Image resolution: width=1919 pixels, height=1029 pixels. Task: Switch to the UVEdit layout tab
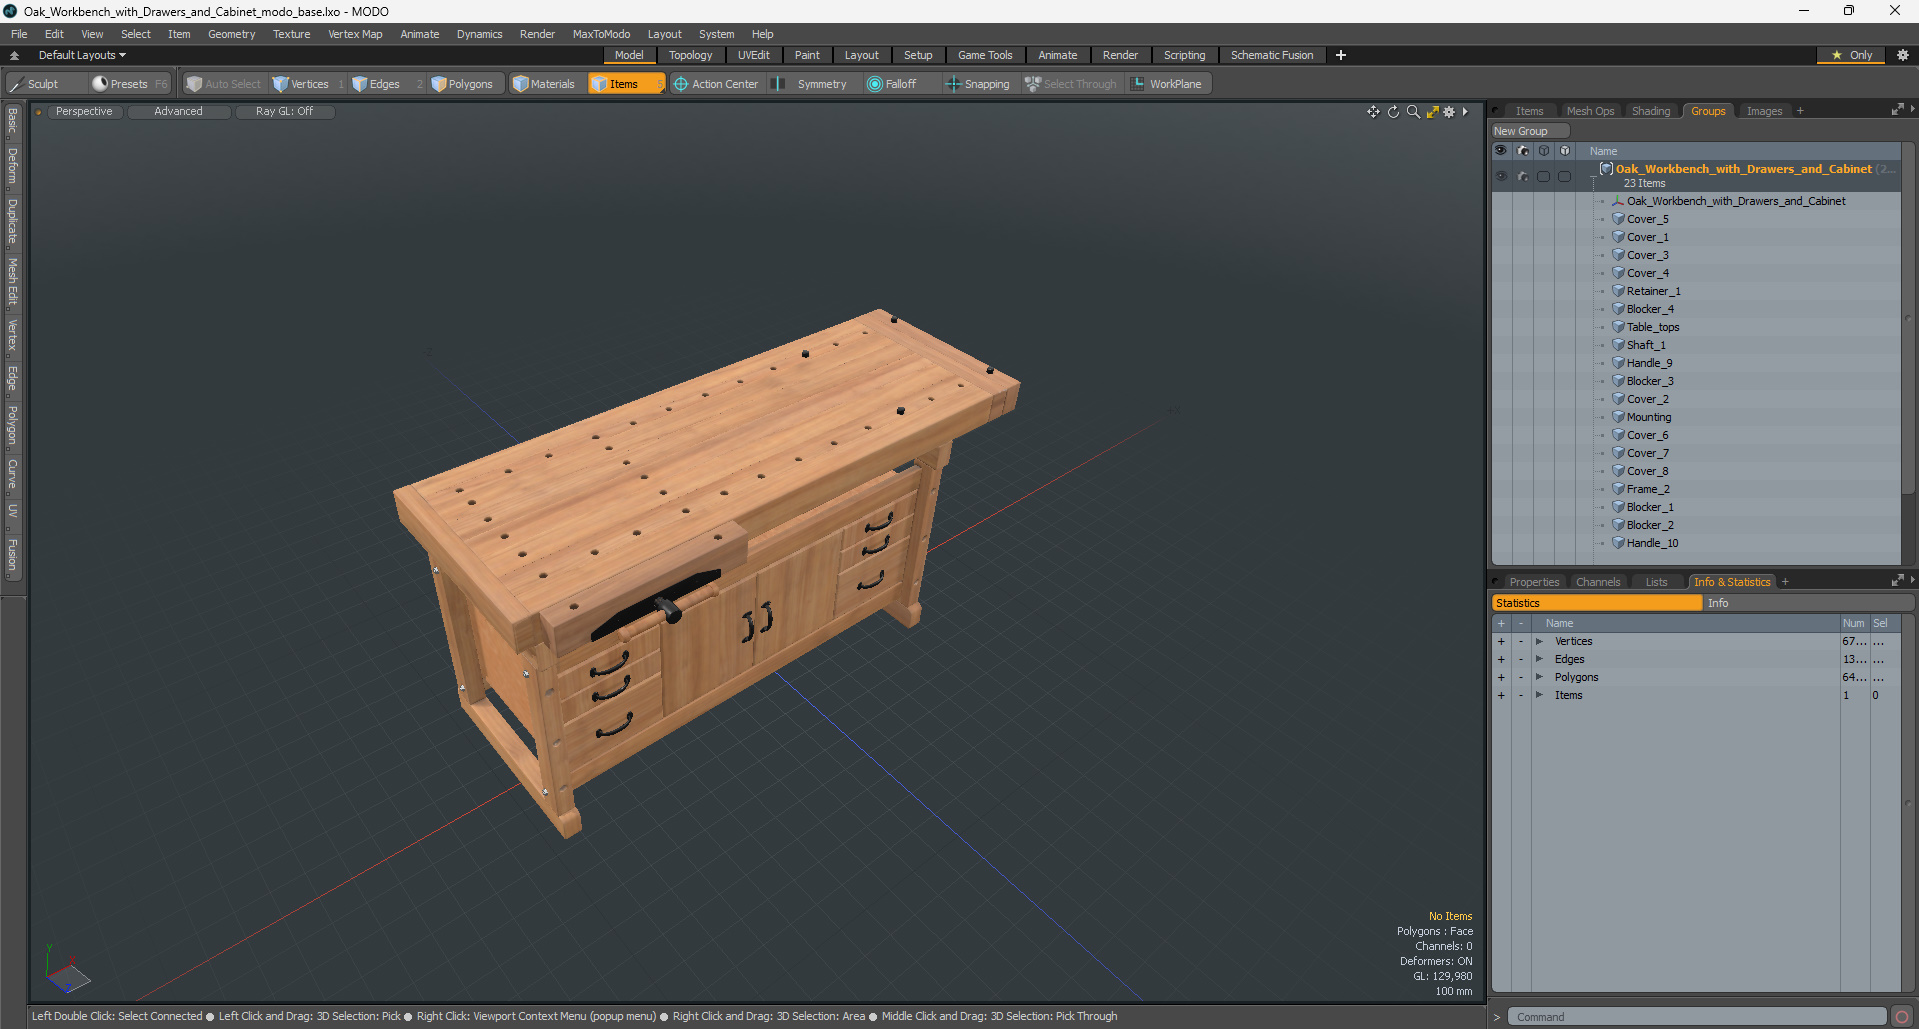tap(753, 55)
